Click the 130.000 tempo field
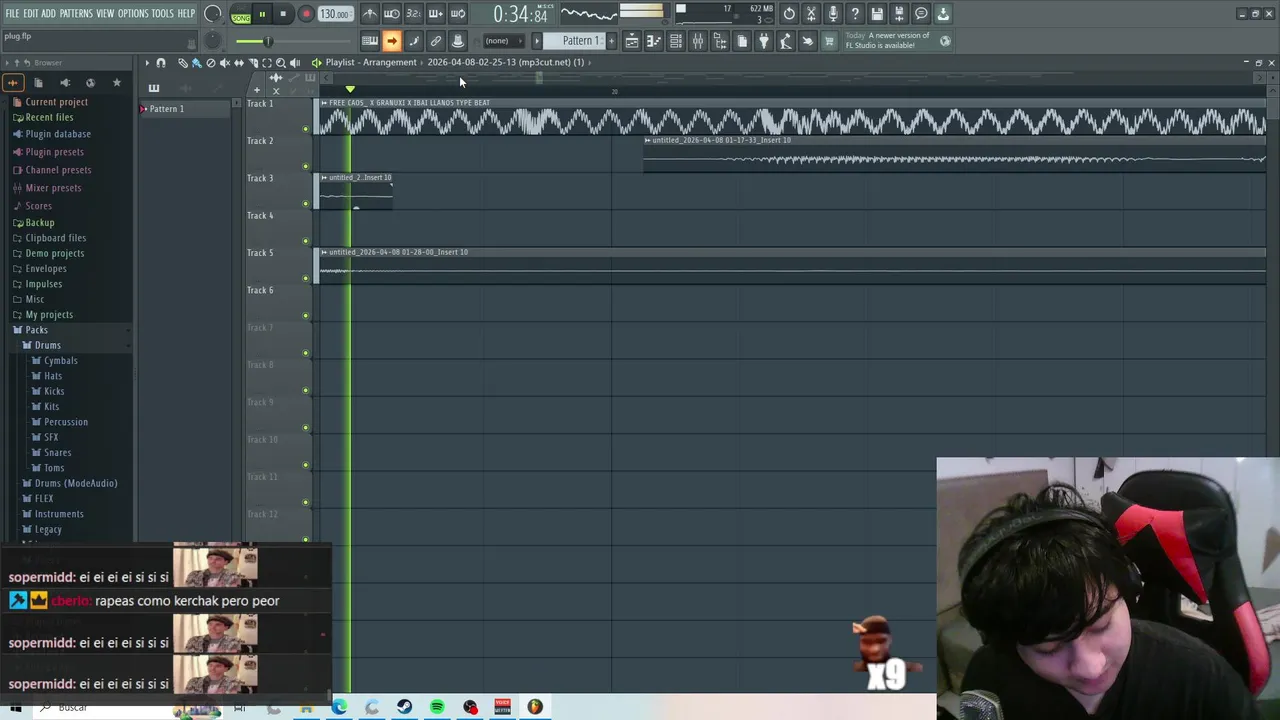Viewport: 1280px width, 720px height. (335, 14)
